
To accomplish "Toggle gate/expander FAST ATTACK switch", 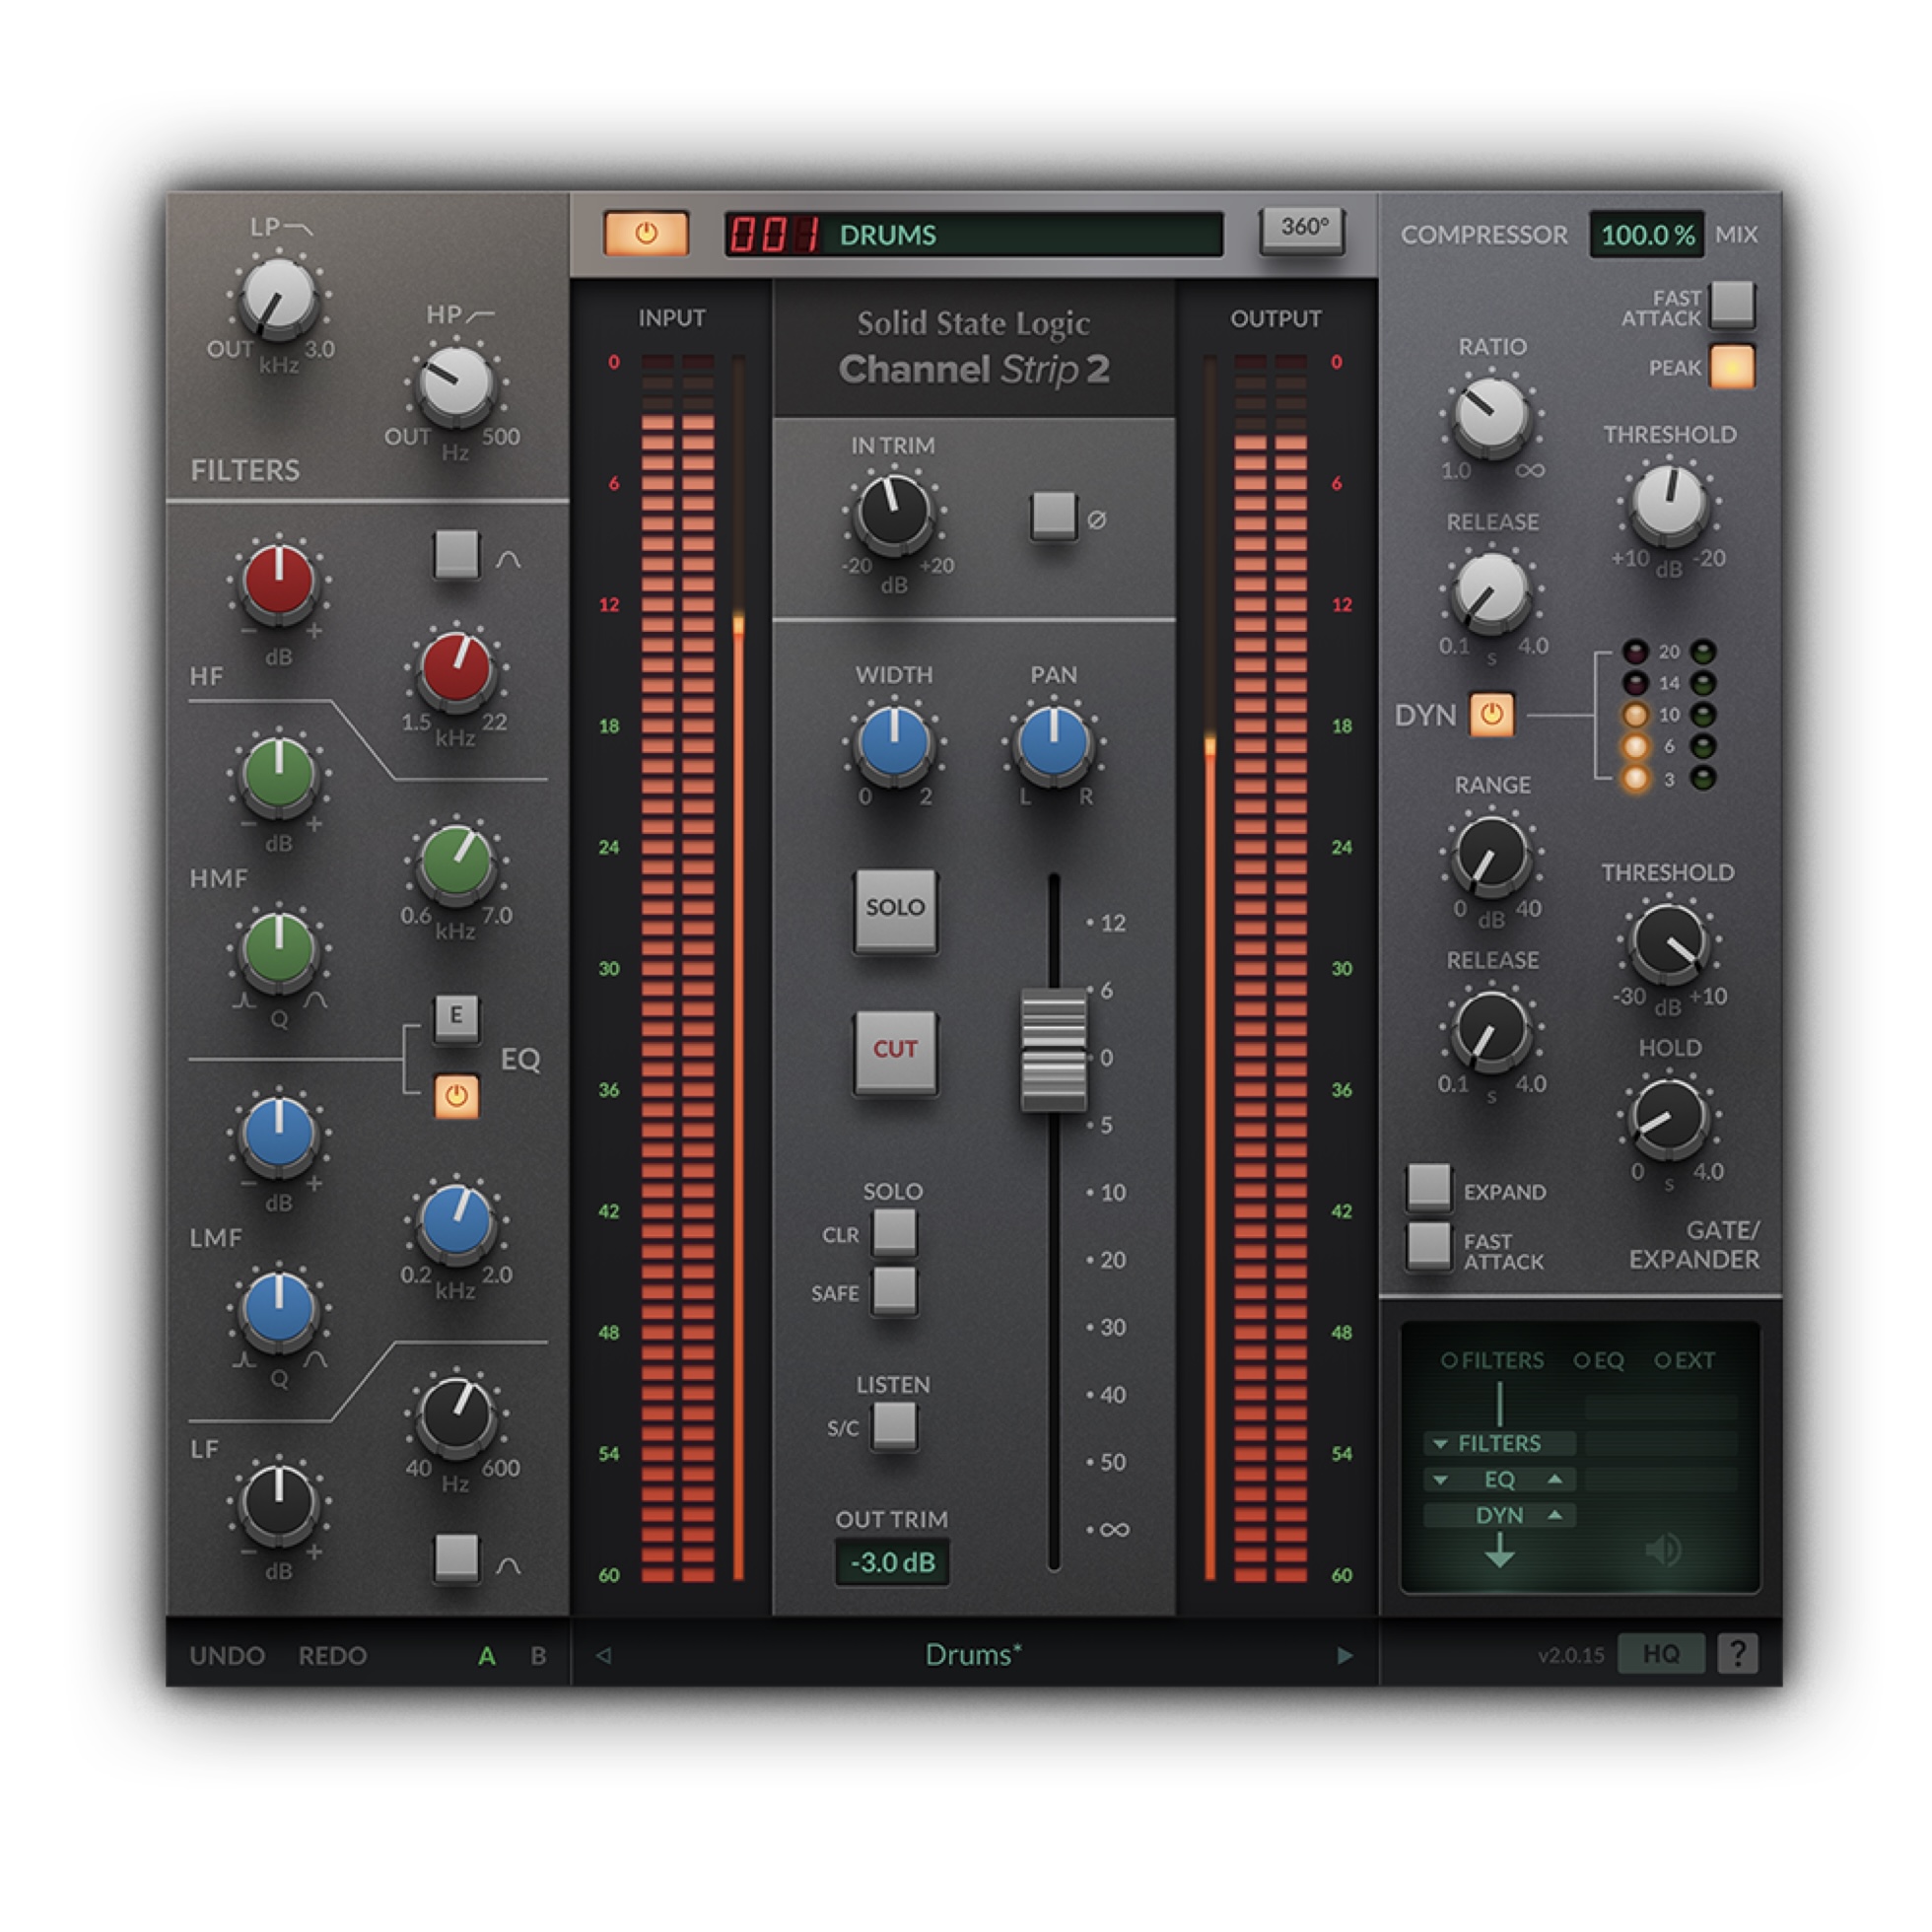I will pos(1428,1245).
